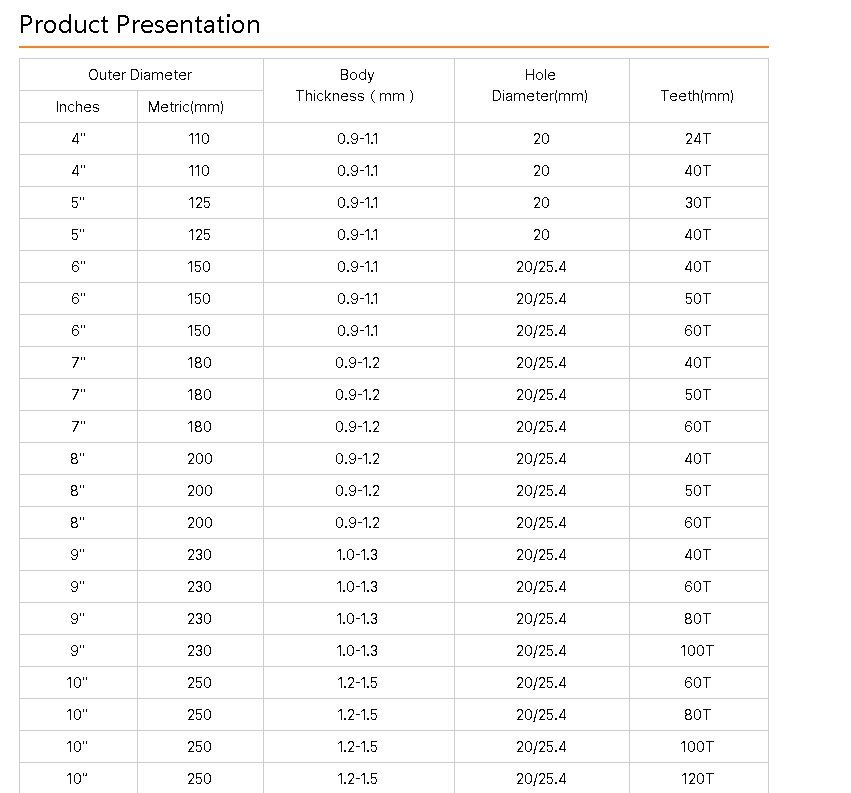
Task: Select the 50T teeth cell for 180 mm
Action: 697,395
